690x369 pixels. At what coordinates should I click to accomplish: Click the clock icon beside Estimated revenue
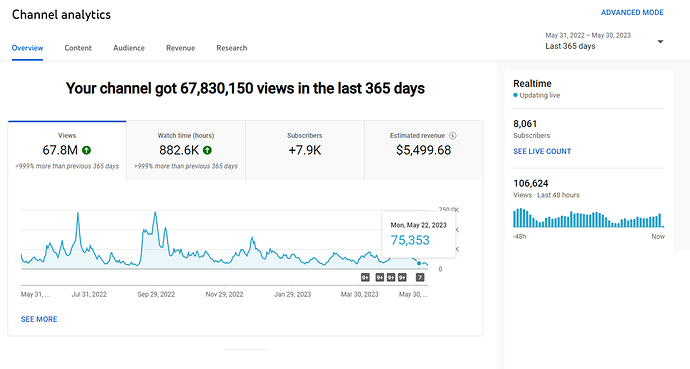point(452,136)
